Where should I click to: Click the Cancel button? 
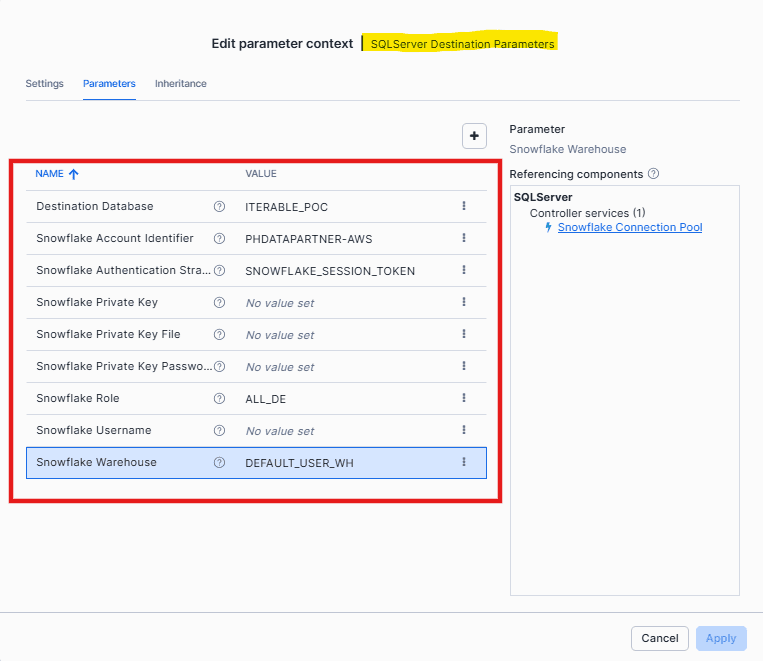(659, 638)
